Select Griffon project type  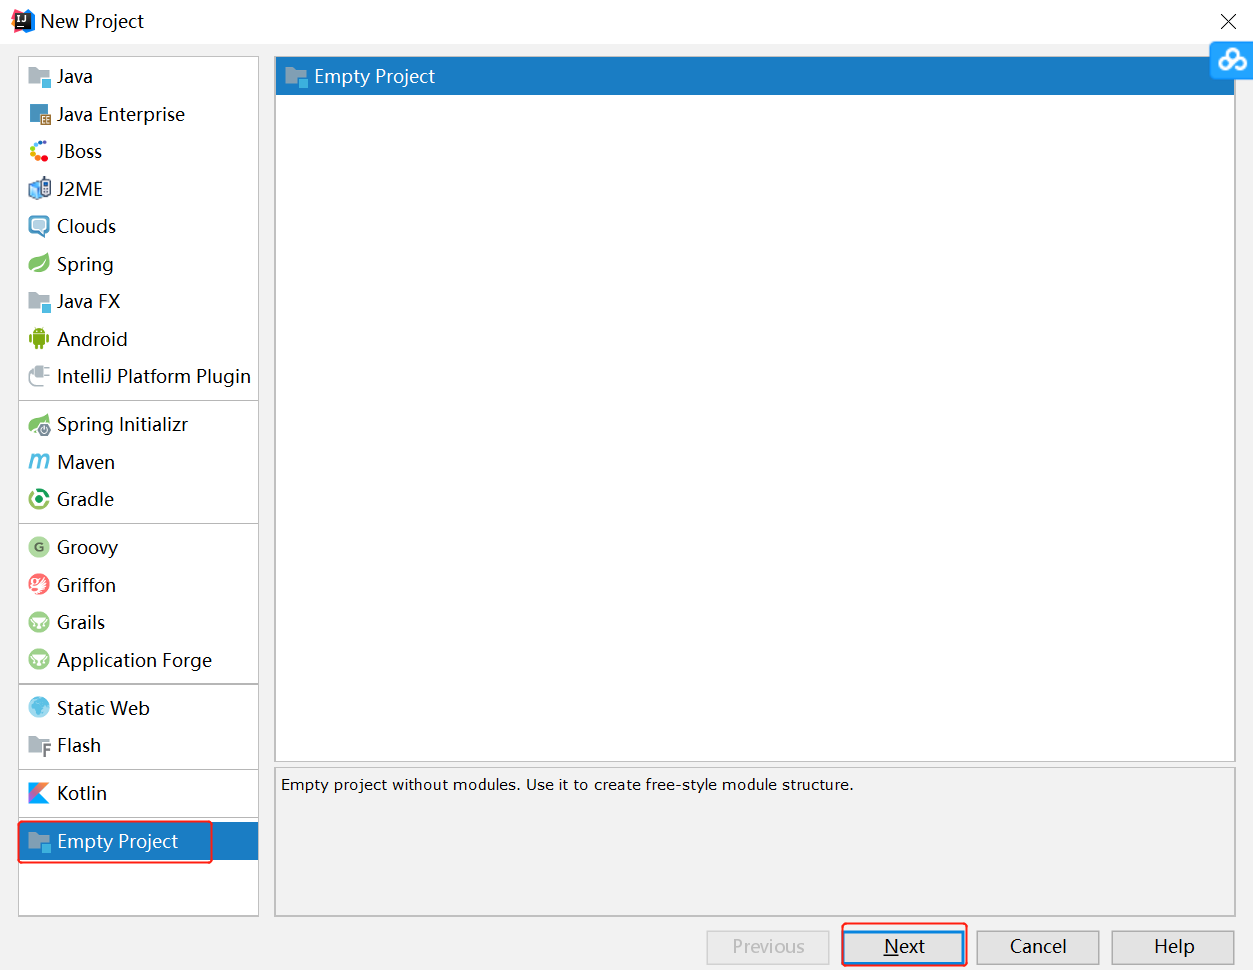pos(138,585)
